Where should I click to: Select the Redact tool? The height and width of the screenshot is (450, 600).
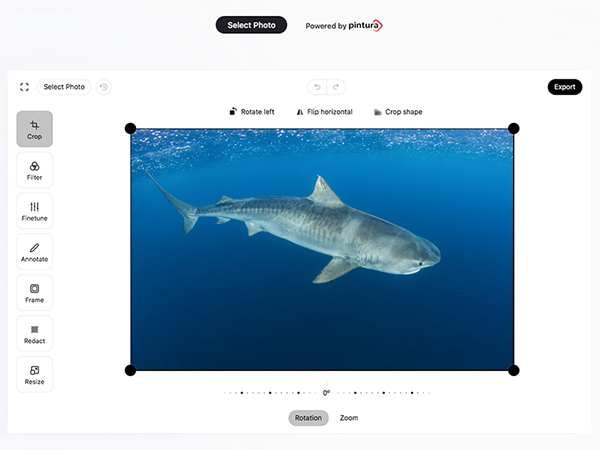(34, 334)
